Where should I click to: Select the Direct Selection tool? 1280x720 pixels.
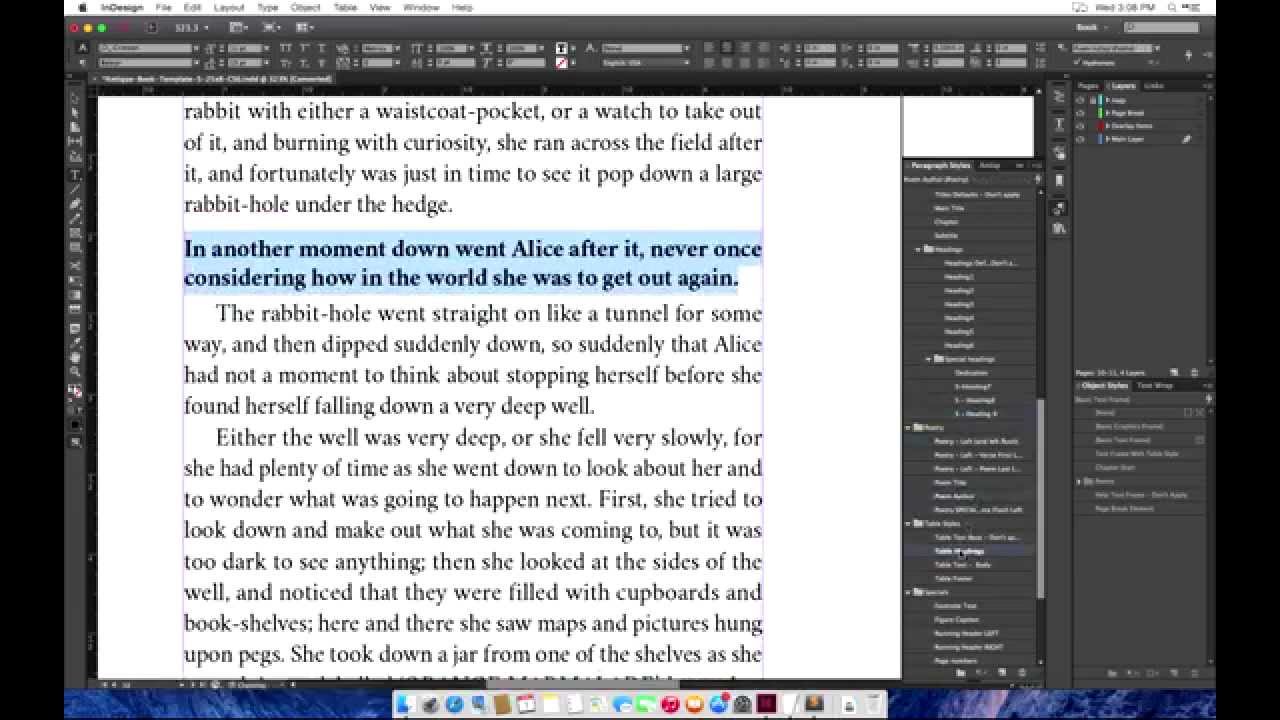(x=75, y=112)
